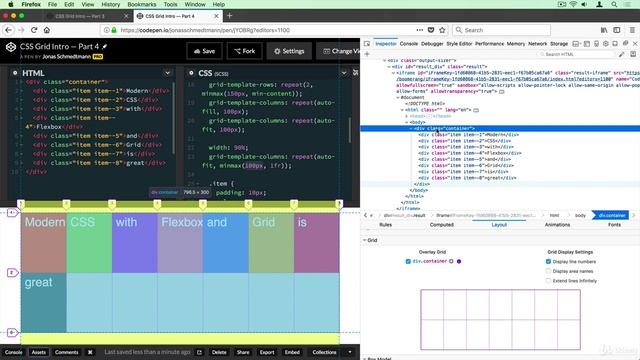Go to the home page icon

[x=47, y=30]
